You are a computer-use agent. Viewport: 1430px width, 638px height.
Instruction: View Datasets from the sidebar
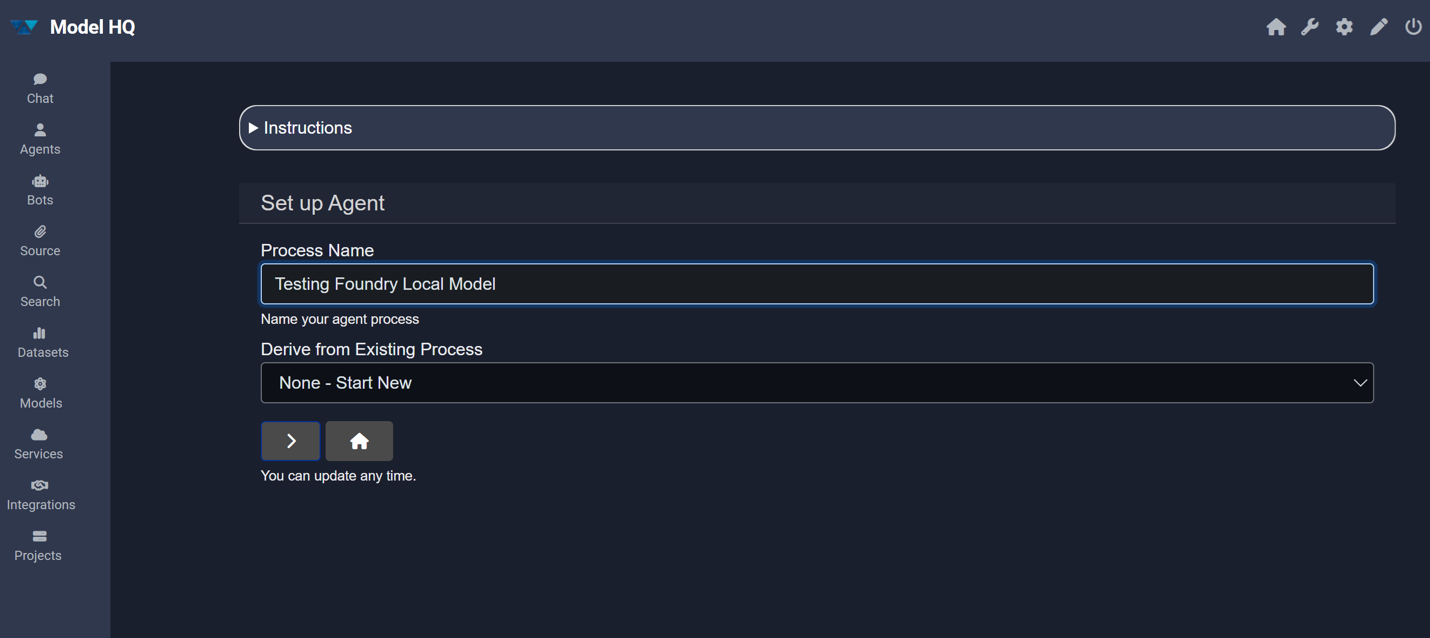pyautogui.click(x=42, y=342)
